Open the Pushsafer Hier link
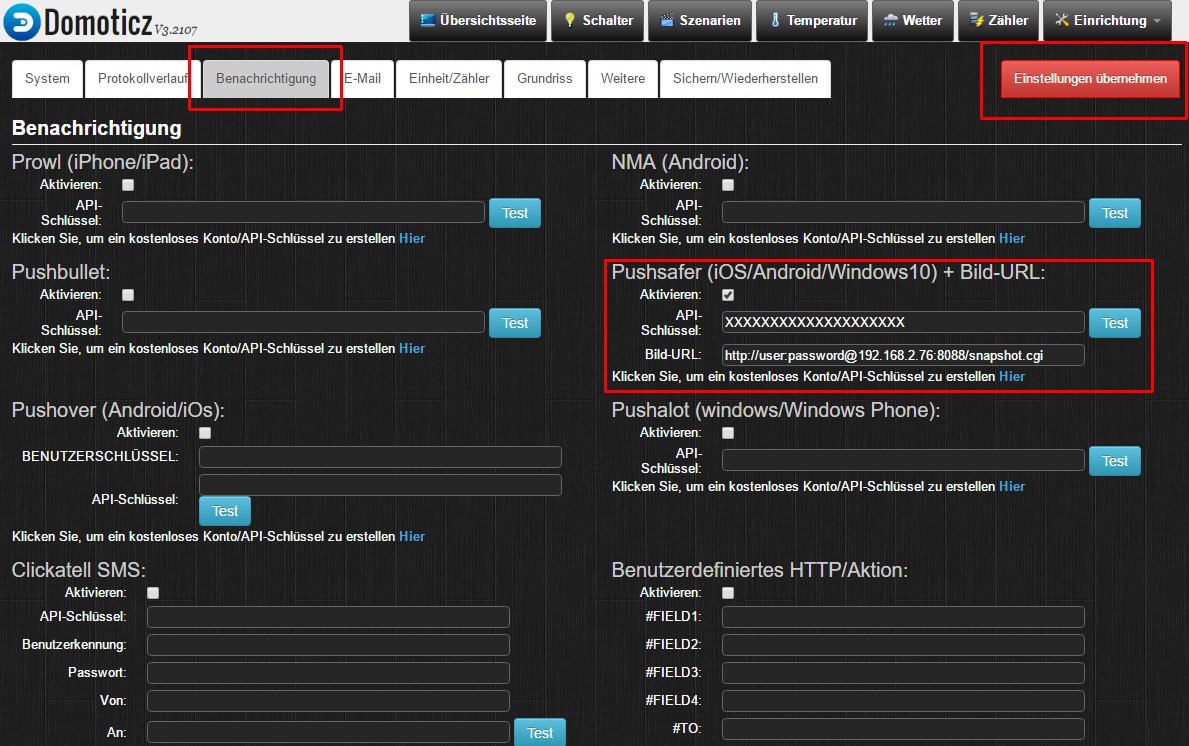This screenshot has width=1189, height=746. click(1012, 376)
